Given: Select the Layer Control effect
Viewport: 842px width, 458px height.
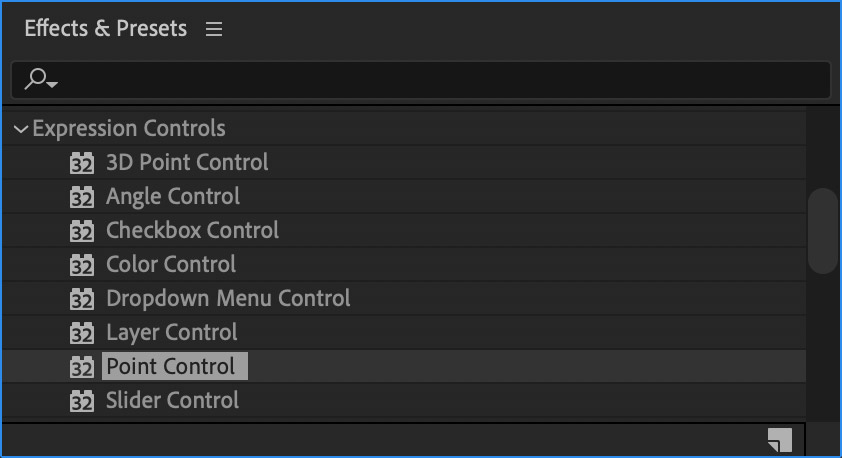Looking at the screenshot, I should tap(172, 332).
